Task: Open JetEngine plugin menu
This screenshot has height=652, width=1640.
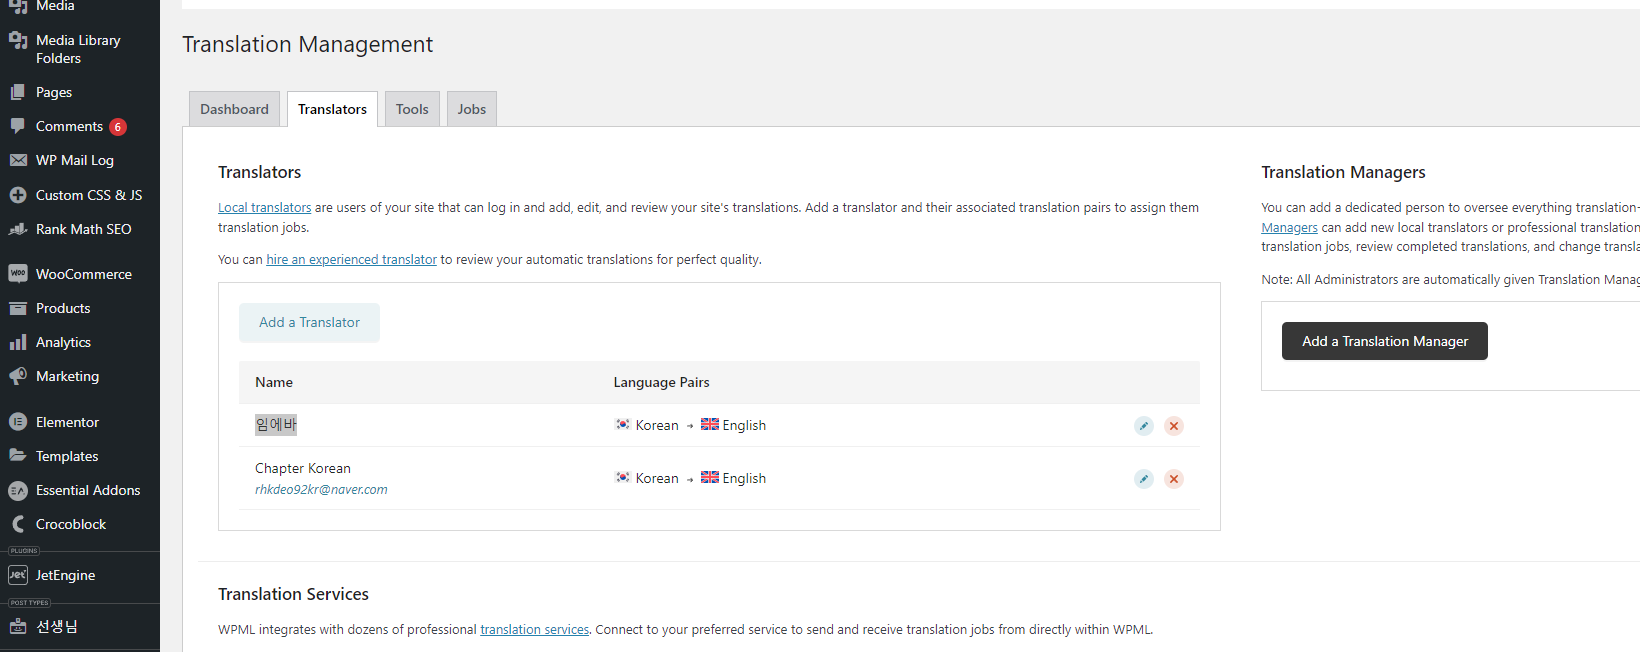Action: coord(18,575)
